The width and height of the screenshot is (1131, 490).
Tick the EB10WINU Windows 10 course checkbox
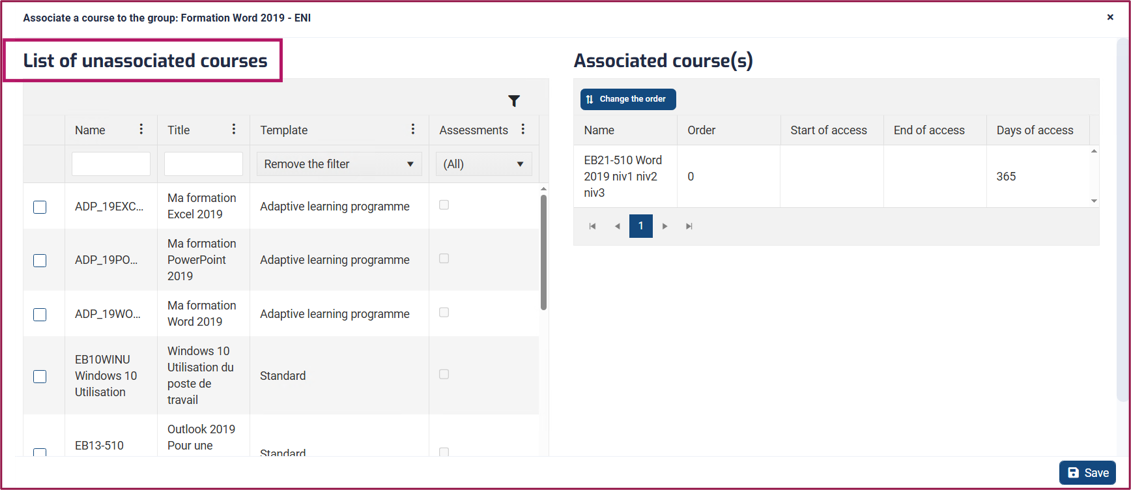(40, 376)
